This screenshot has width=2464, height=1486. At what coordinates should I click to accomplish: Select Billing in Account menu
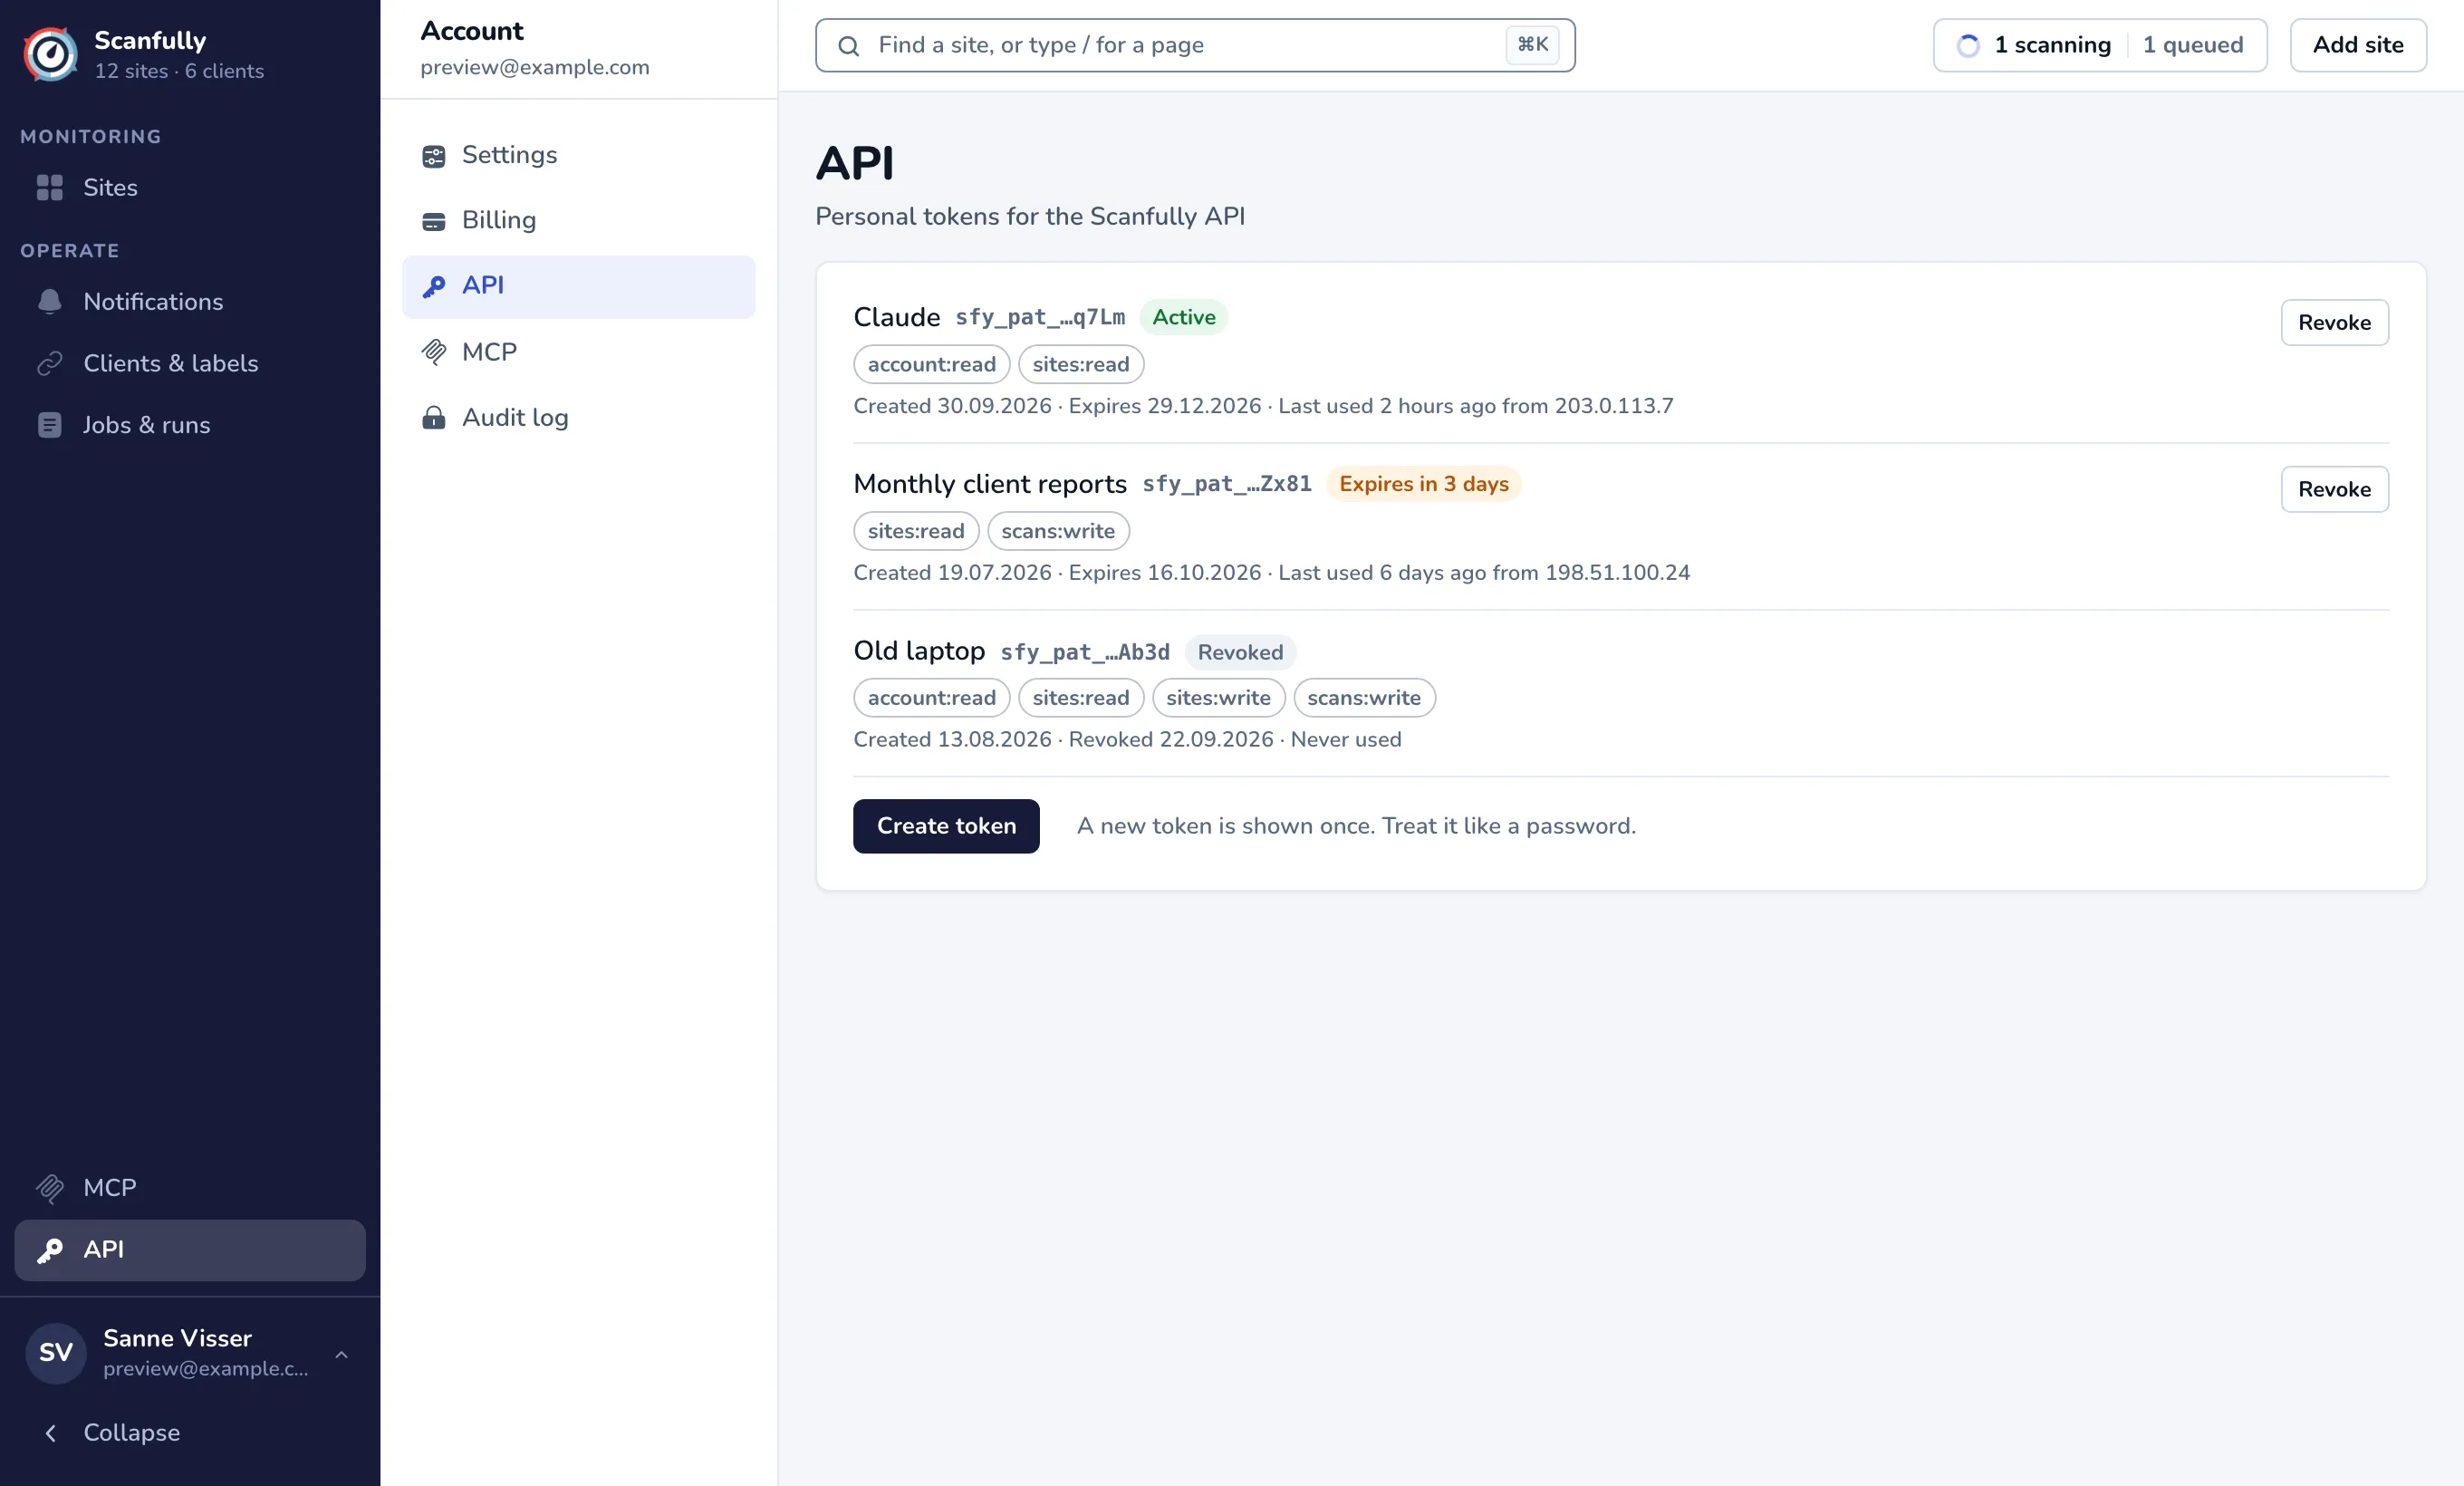coord(578,220)
